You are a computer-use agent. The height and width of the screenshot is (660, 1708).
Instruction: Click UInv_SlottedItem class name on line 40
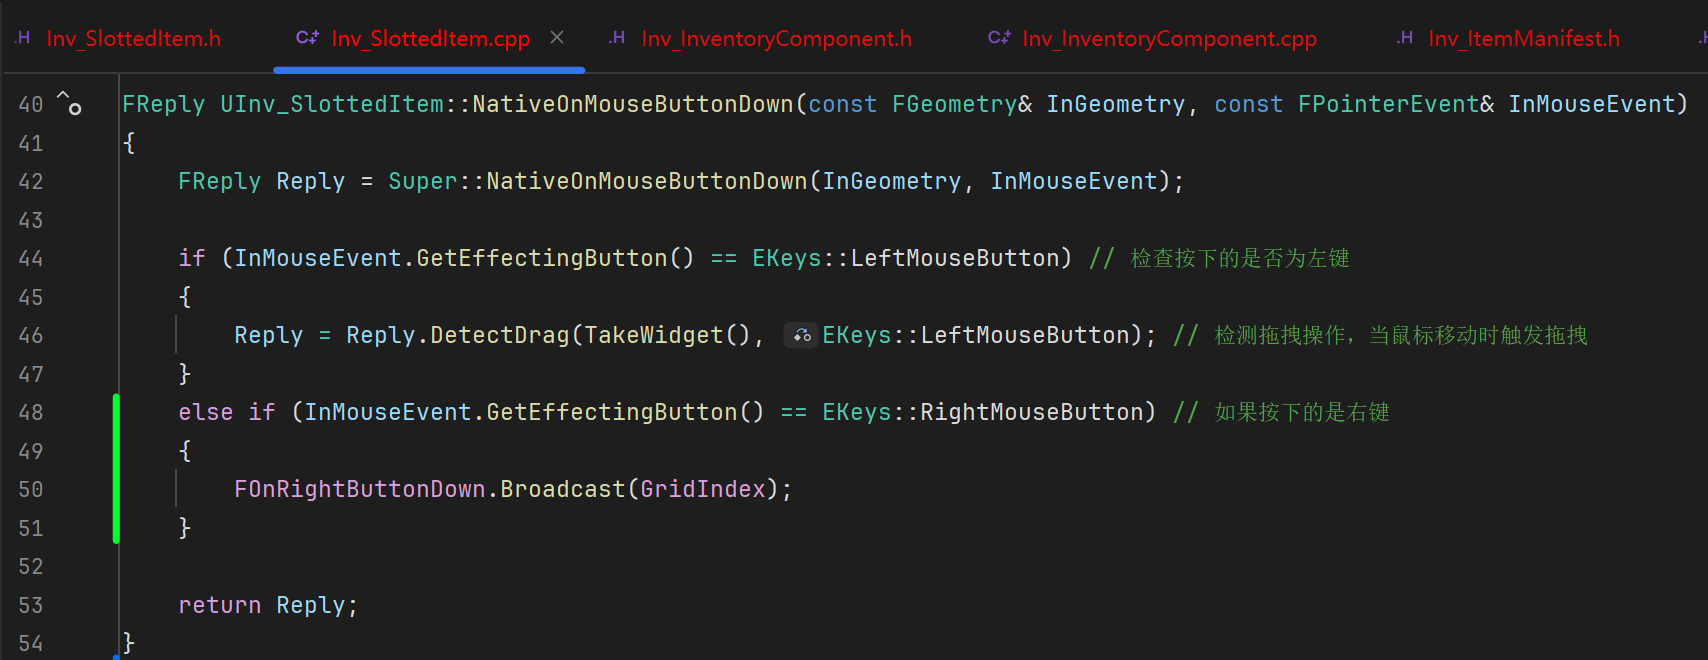pyautogui.click(x=332, y=104)
